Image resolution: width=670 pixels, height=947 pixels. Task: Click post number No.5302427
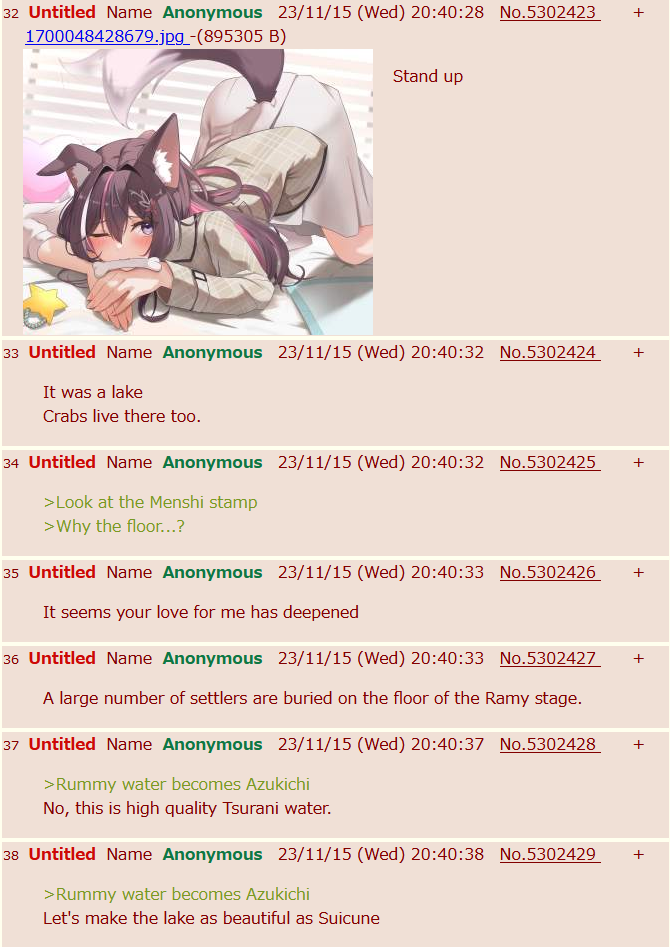pos(550,658)
